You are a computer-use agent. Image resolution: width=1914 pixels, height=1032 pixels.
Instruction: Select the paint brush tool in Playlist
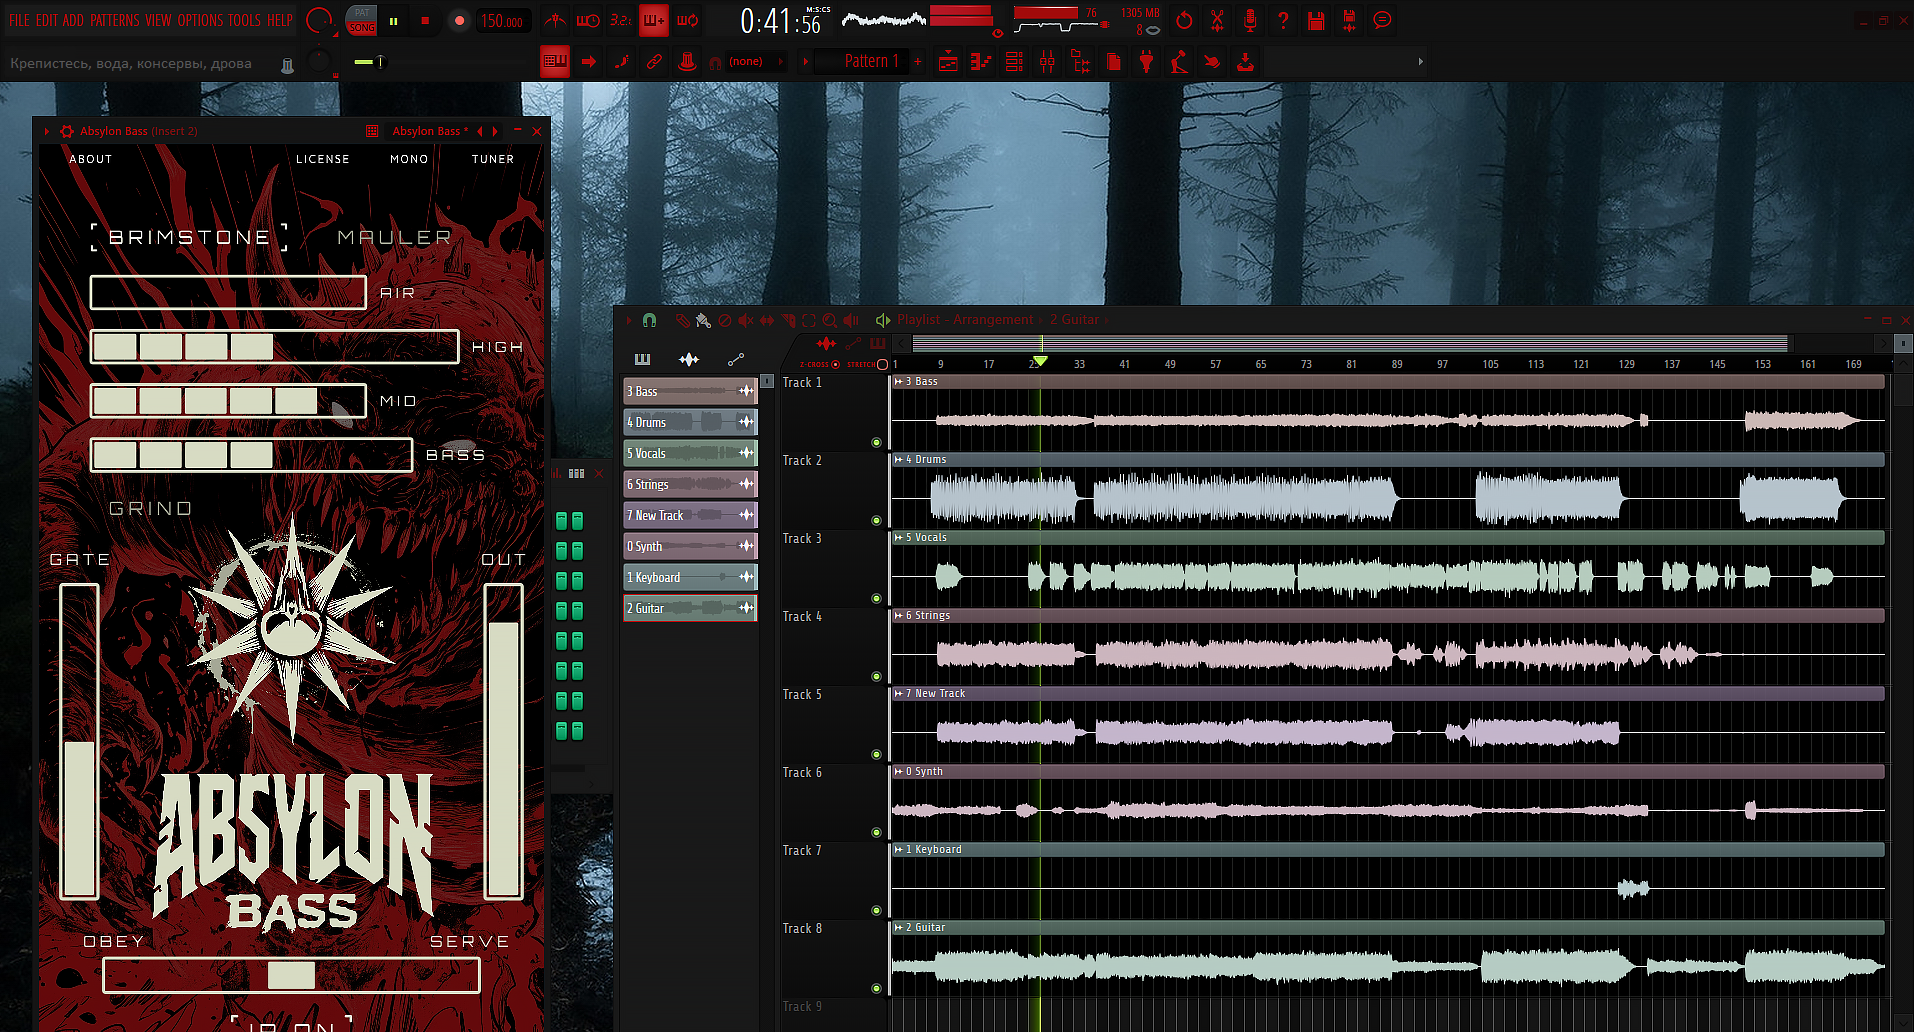click(x=703, y=320)
